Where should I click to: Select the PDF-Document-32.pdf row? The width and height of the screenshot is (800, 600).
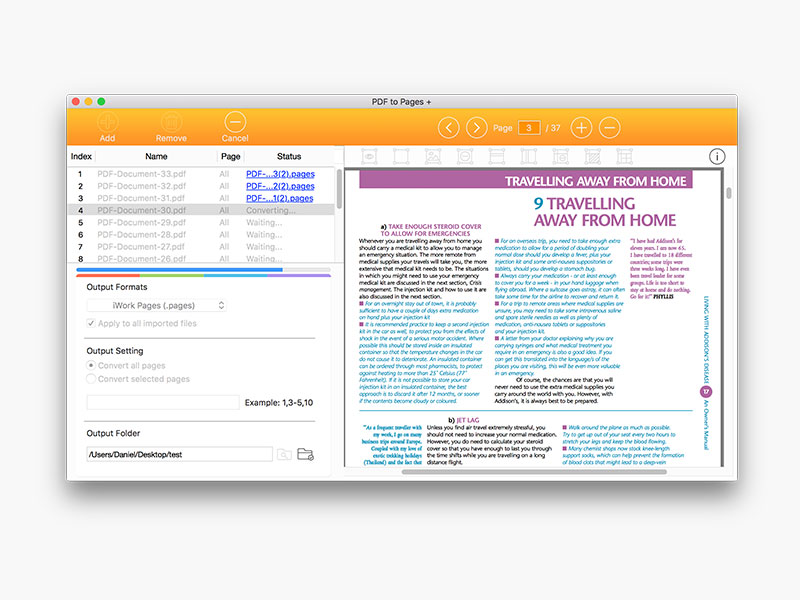point(202,186)
